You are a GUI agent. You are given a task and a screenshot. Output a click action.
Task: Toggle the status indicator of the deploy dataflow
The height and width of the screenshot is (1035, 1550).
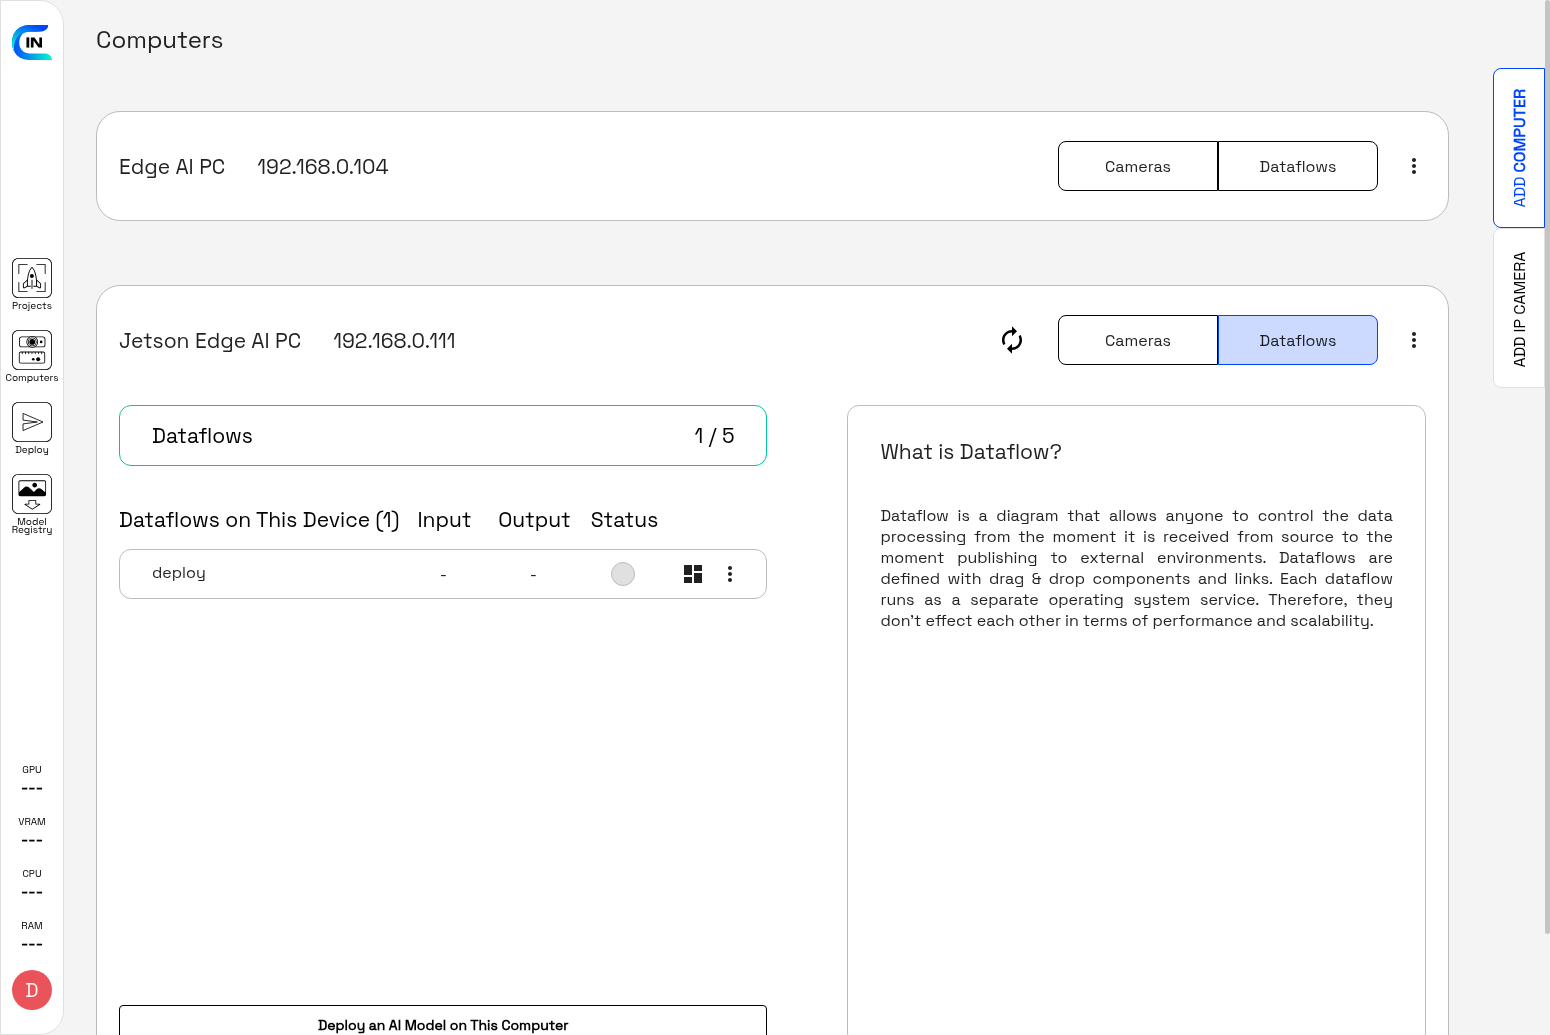(622, 574)
